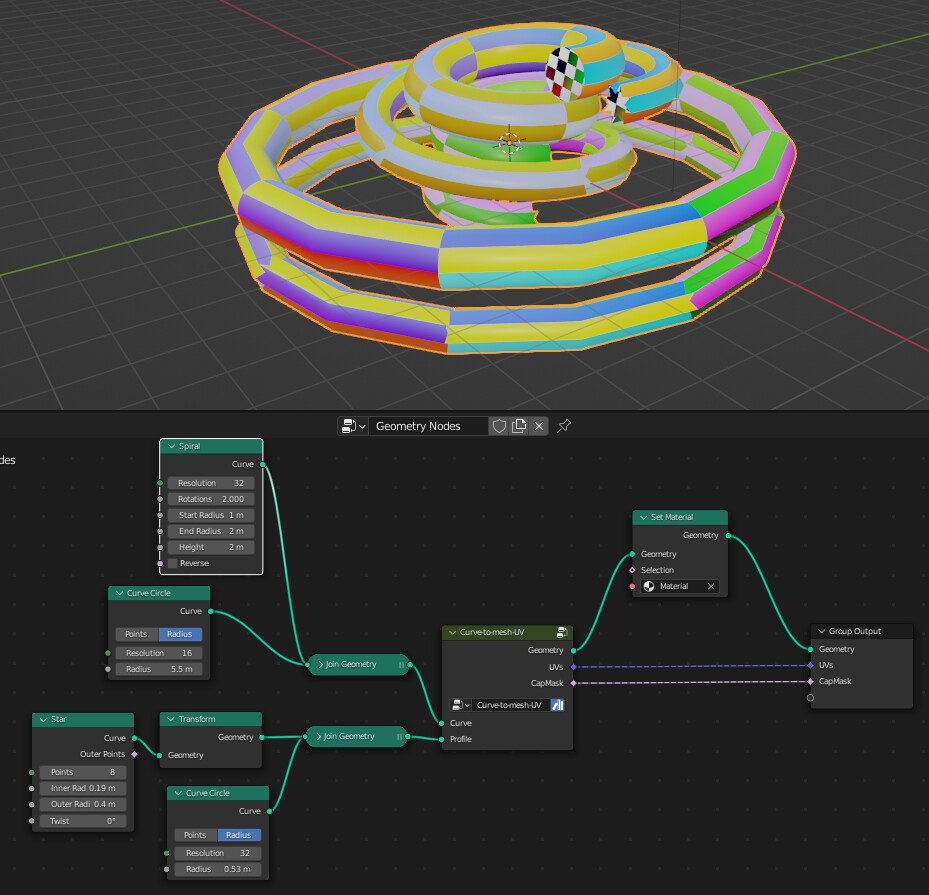The height and width of the screenshot is (895, 929).
Task: Unlink the node tree with the X icon in header
Action: pyautogui.click(x=539, y=425)
